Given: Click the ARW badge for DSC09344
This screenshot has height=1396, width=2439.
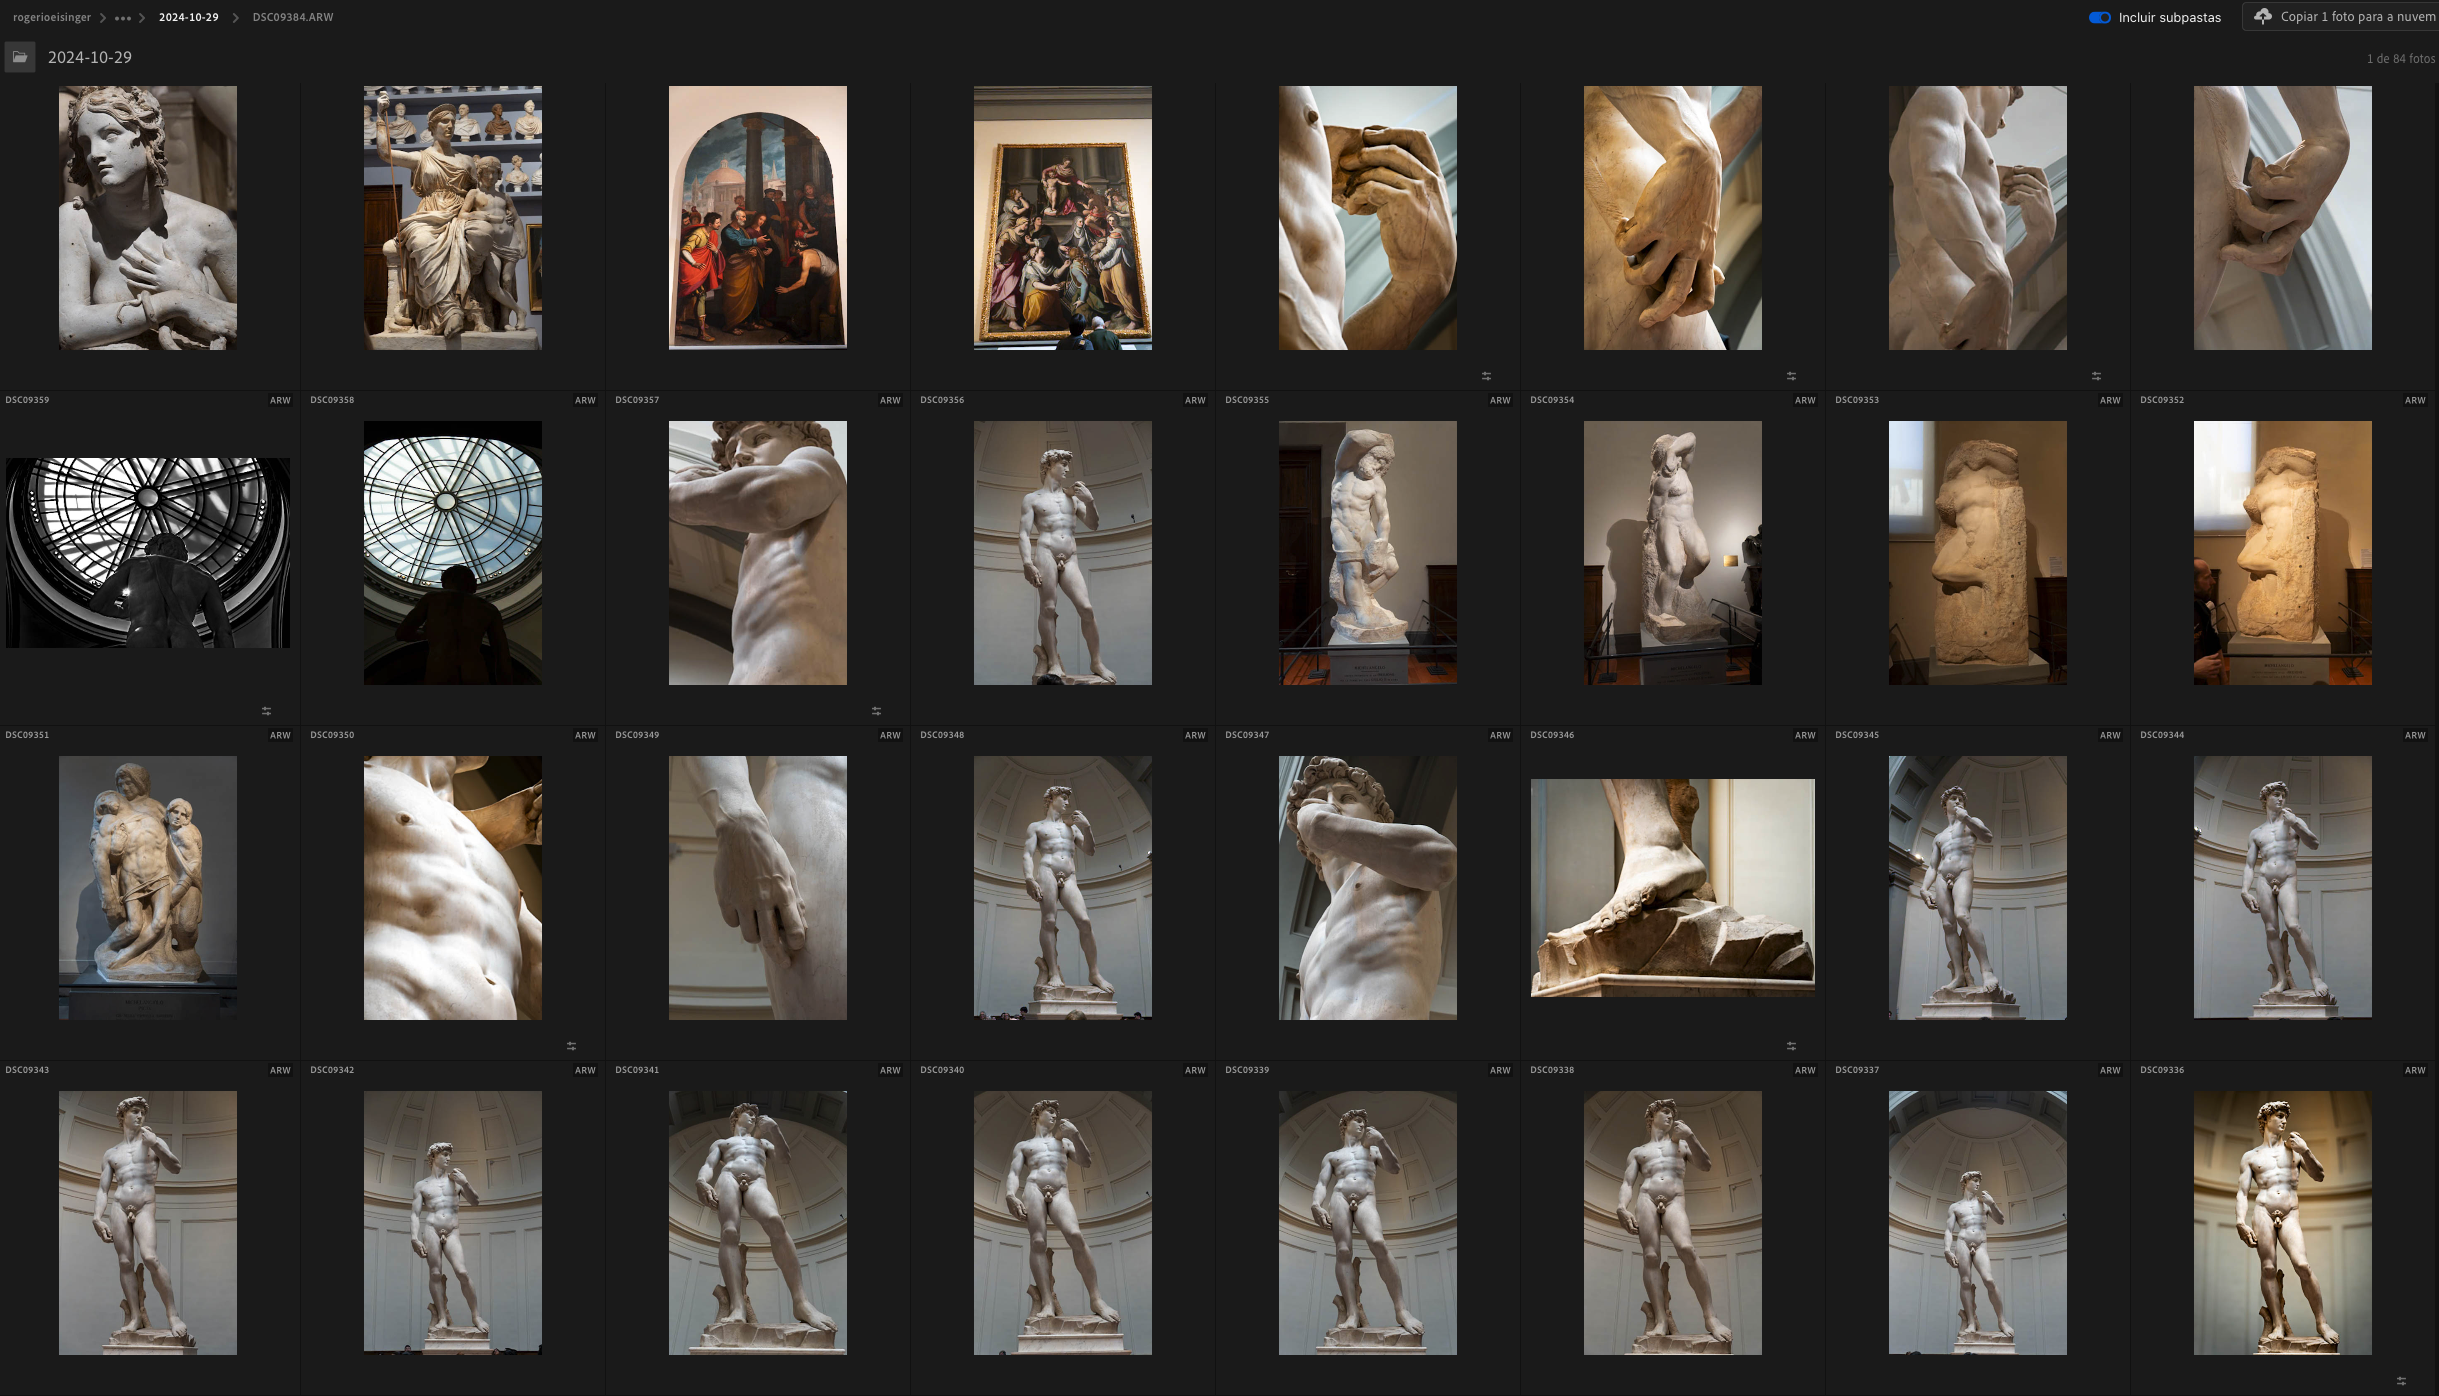Looking at the screenshot, I should pos(2415,735).
